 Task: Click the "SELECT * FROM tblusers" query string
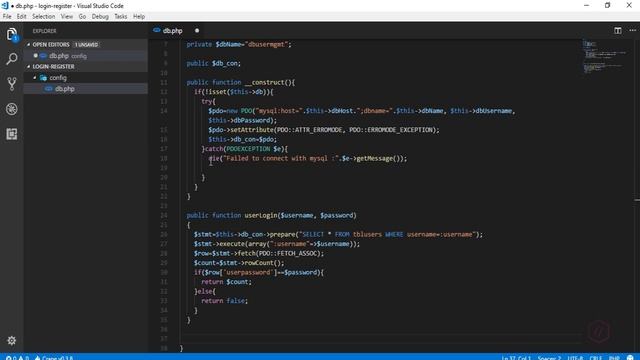click(x=341, y=234)
